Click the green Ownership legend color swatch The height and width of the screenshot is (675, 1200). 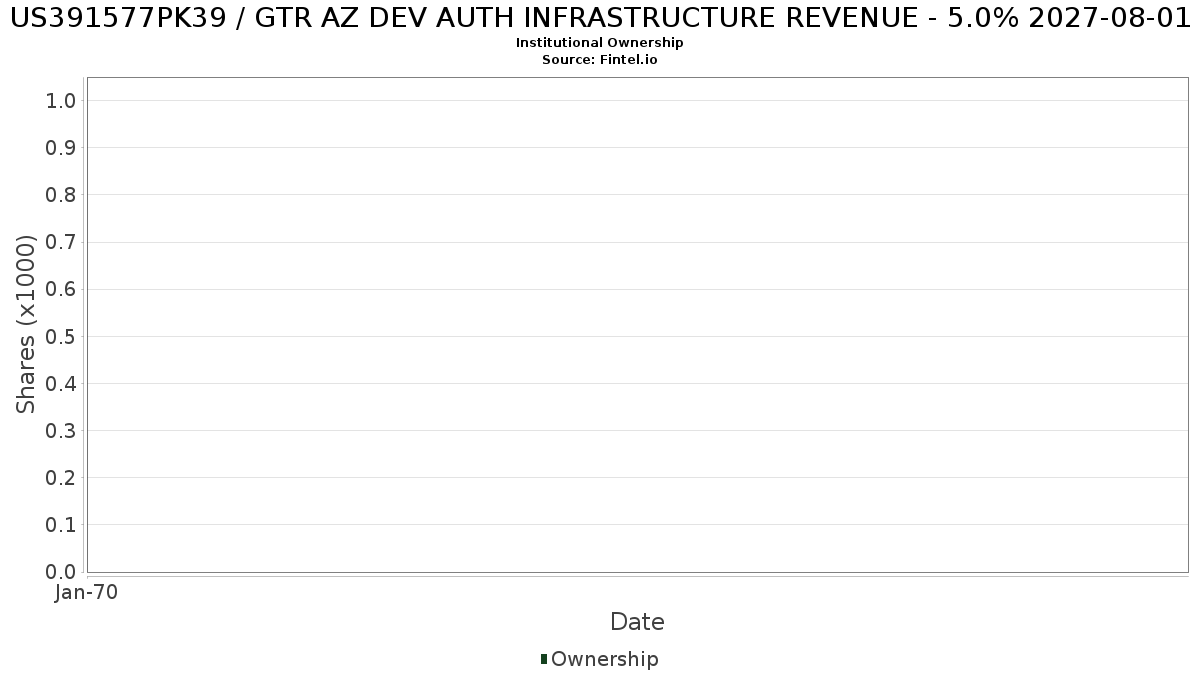(544, 659)
